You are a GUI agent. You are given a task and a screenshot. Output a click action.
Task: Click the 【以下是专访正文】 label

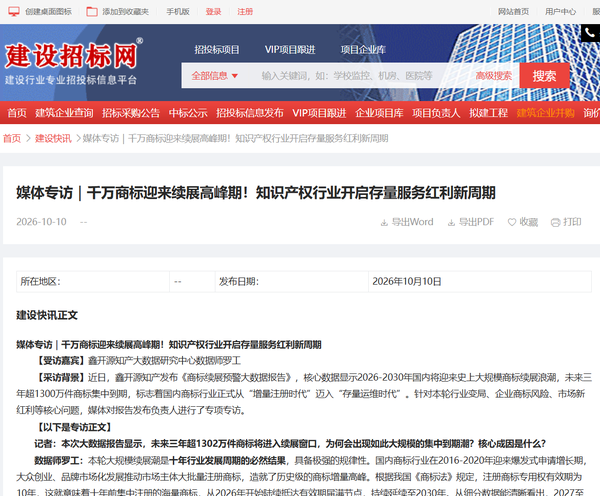(x=75, y=427)
